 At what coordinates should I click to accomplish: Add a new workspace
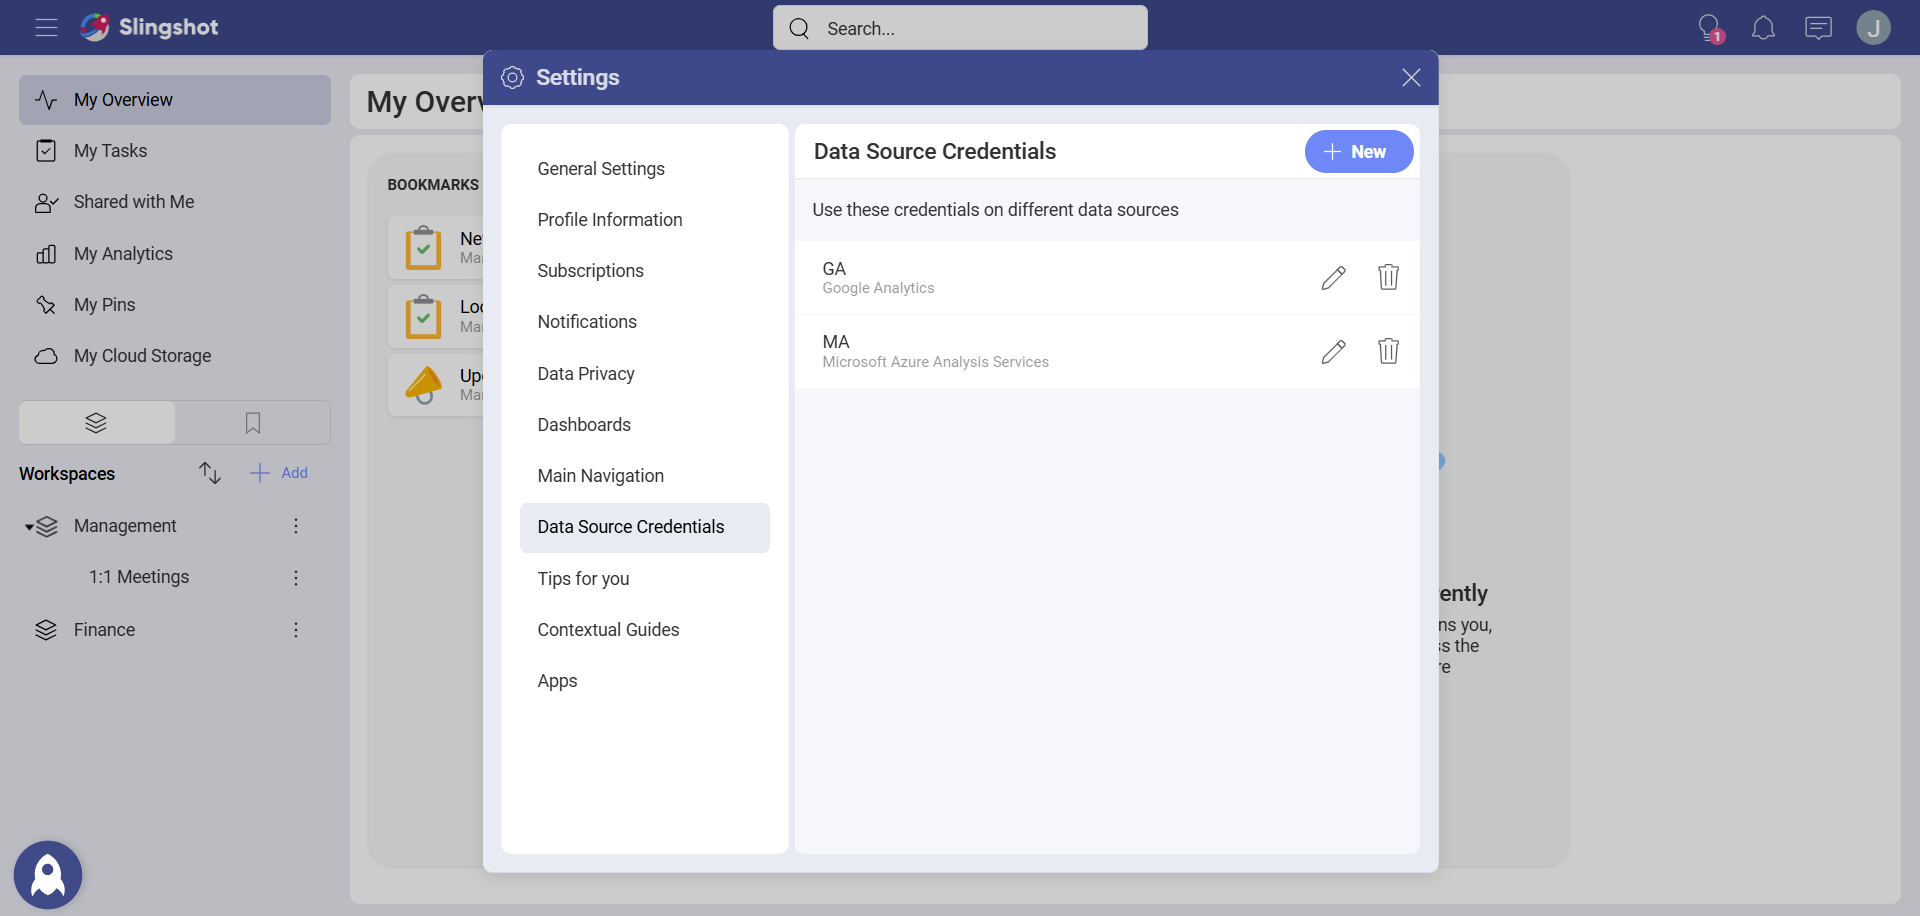[x=279, y=472]
